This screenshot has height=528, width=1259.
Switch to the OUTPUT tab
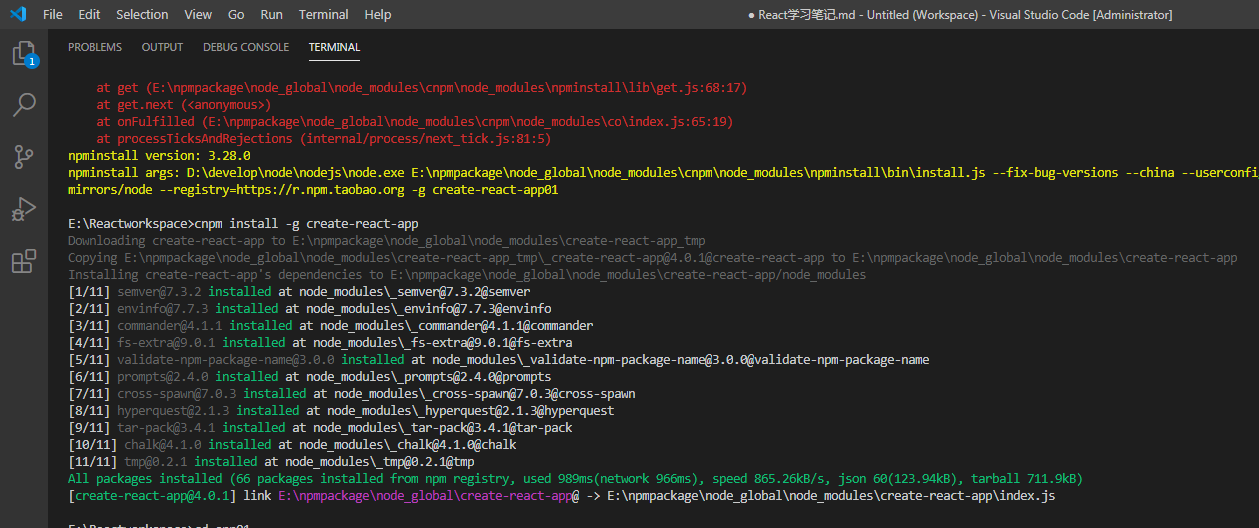click(x=162, y=47)
